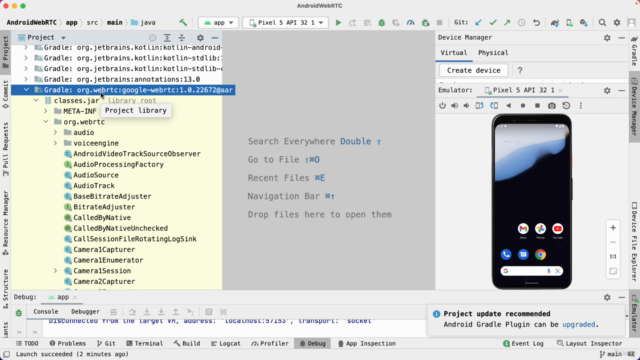The width and height of the screenshot is (640, 360).
Task: Zoom in emulator with plus button
Action: pos(613,228)
